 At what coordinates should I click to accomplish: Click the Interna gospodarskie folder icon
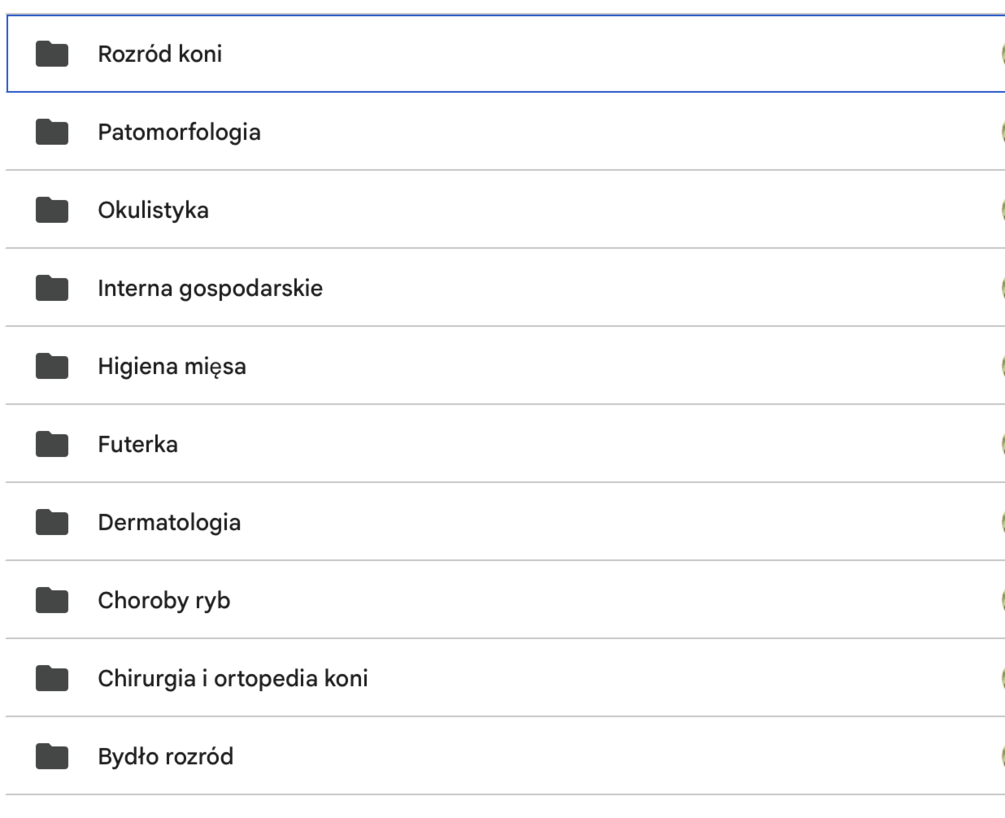(51, 288)
